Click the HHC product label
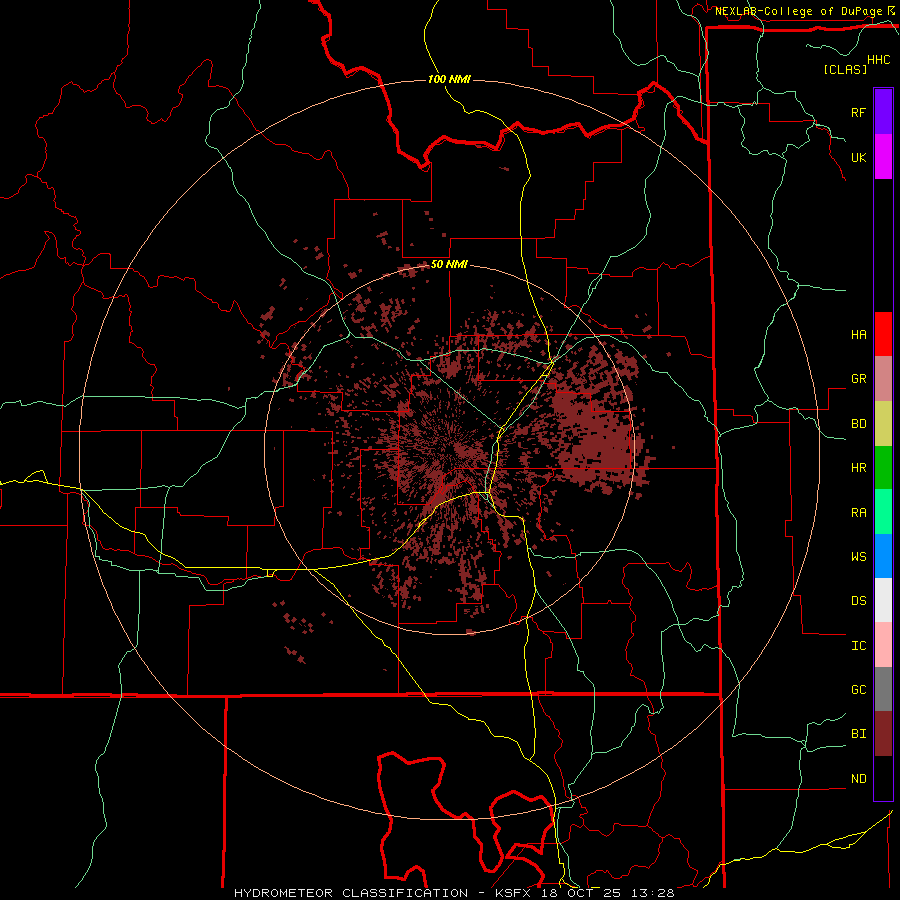This screenshot has width=900, height=900. coord(879,60)
